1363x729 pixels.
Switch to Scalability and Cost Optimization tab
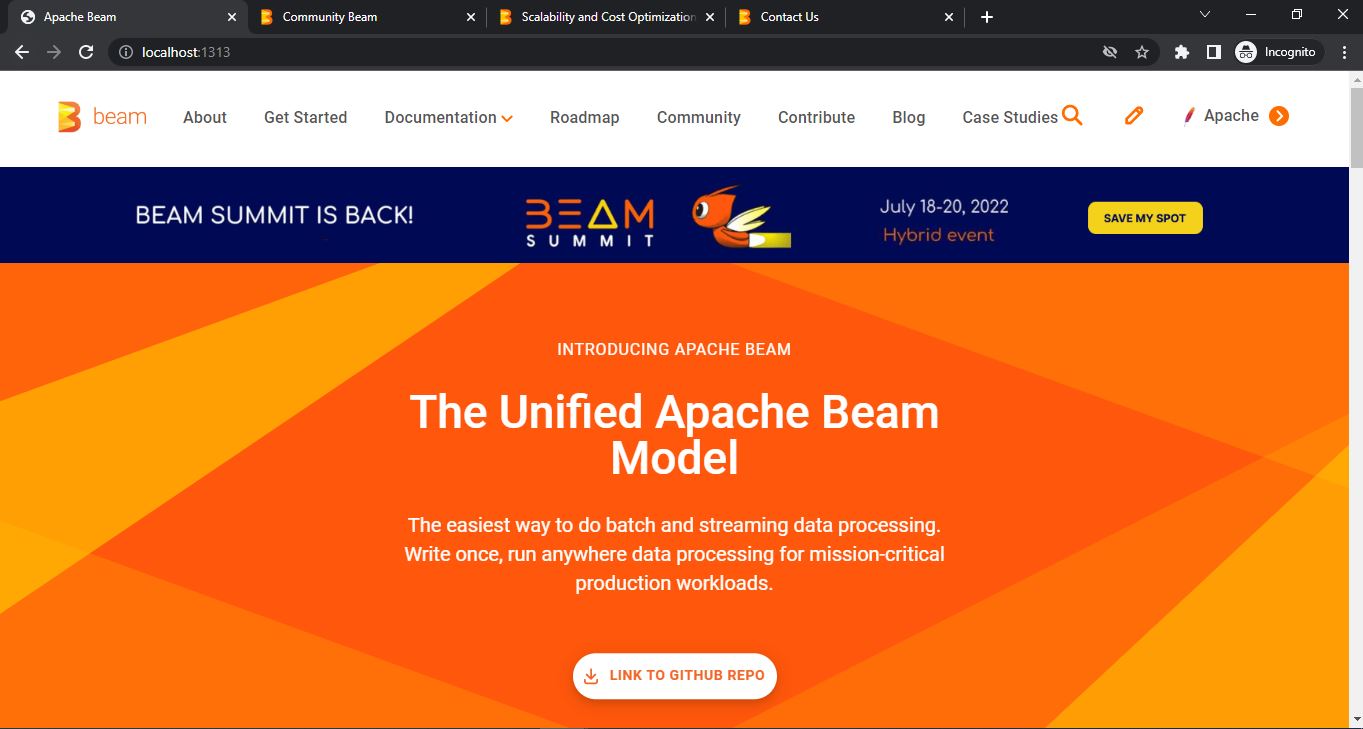[606, 17]
